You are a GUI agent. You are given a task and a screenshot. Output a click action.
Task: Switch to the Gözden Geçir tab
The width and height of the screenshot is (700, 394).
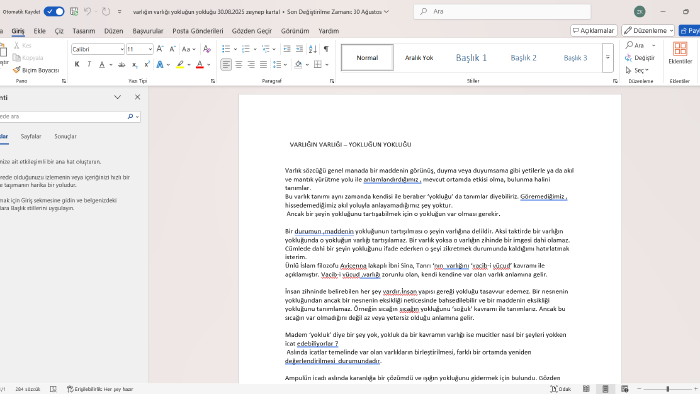pos(252,31)
